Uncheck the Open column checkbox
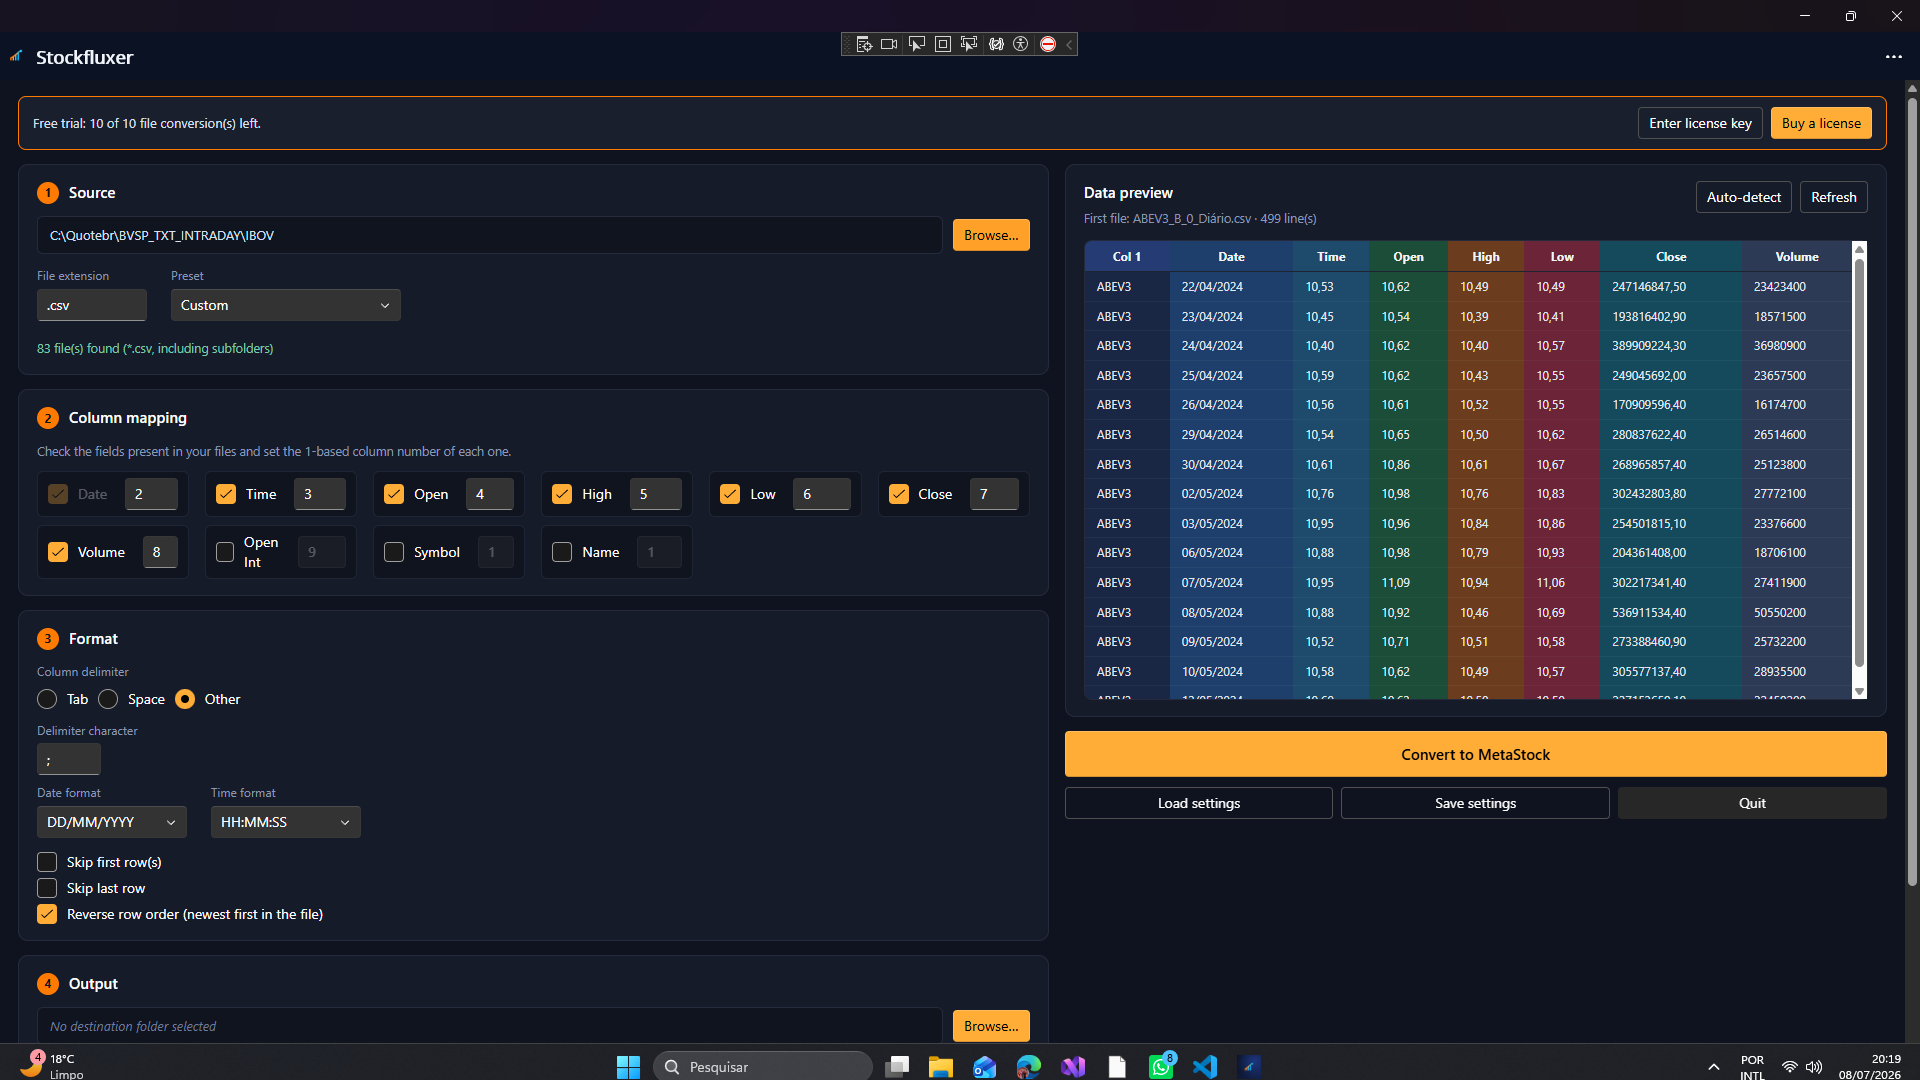 (x=394, y=494)
